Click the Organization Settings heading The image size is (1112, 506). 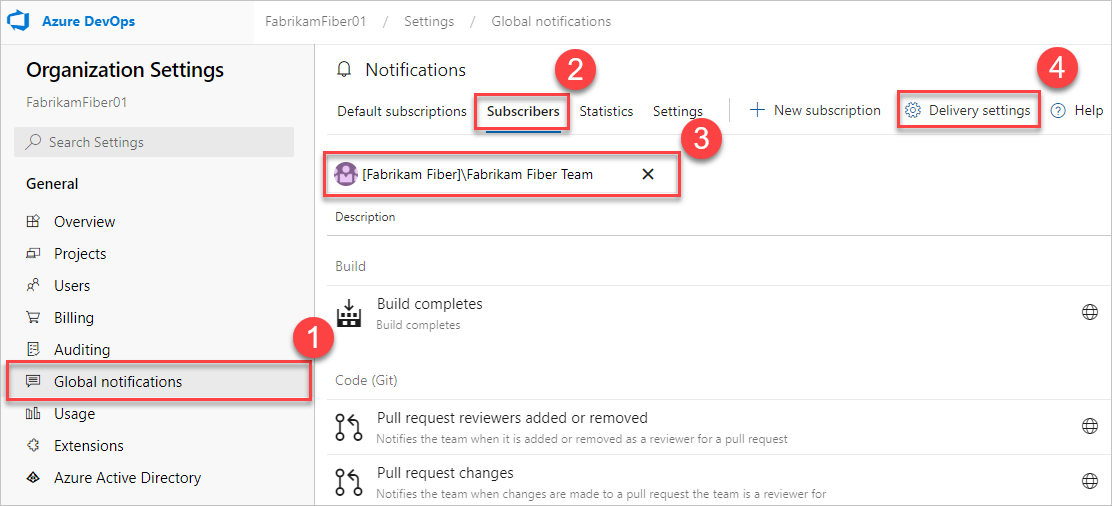[x=125, y=70]
